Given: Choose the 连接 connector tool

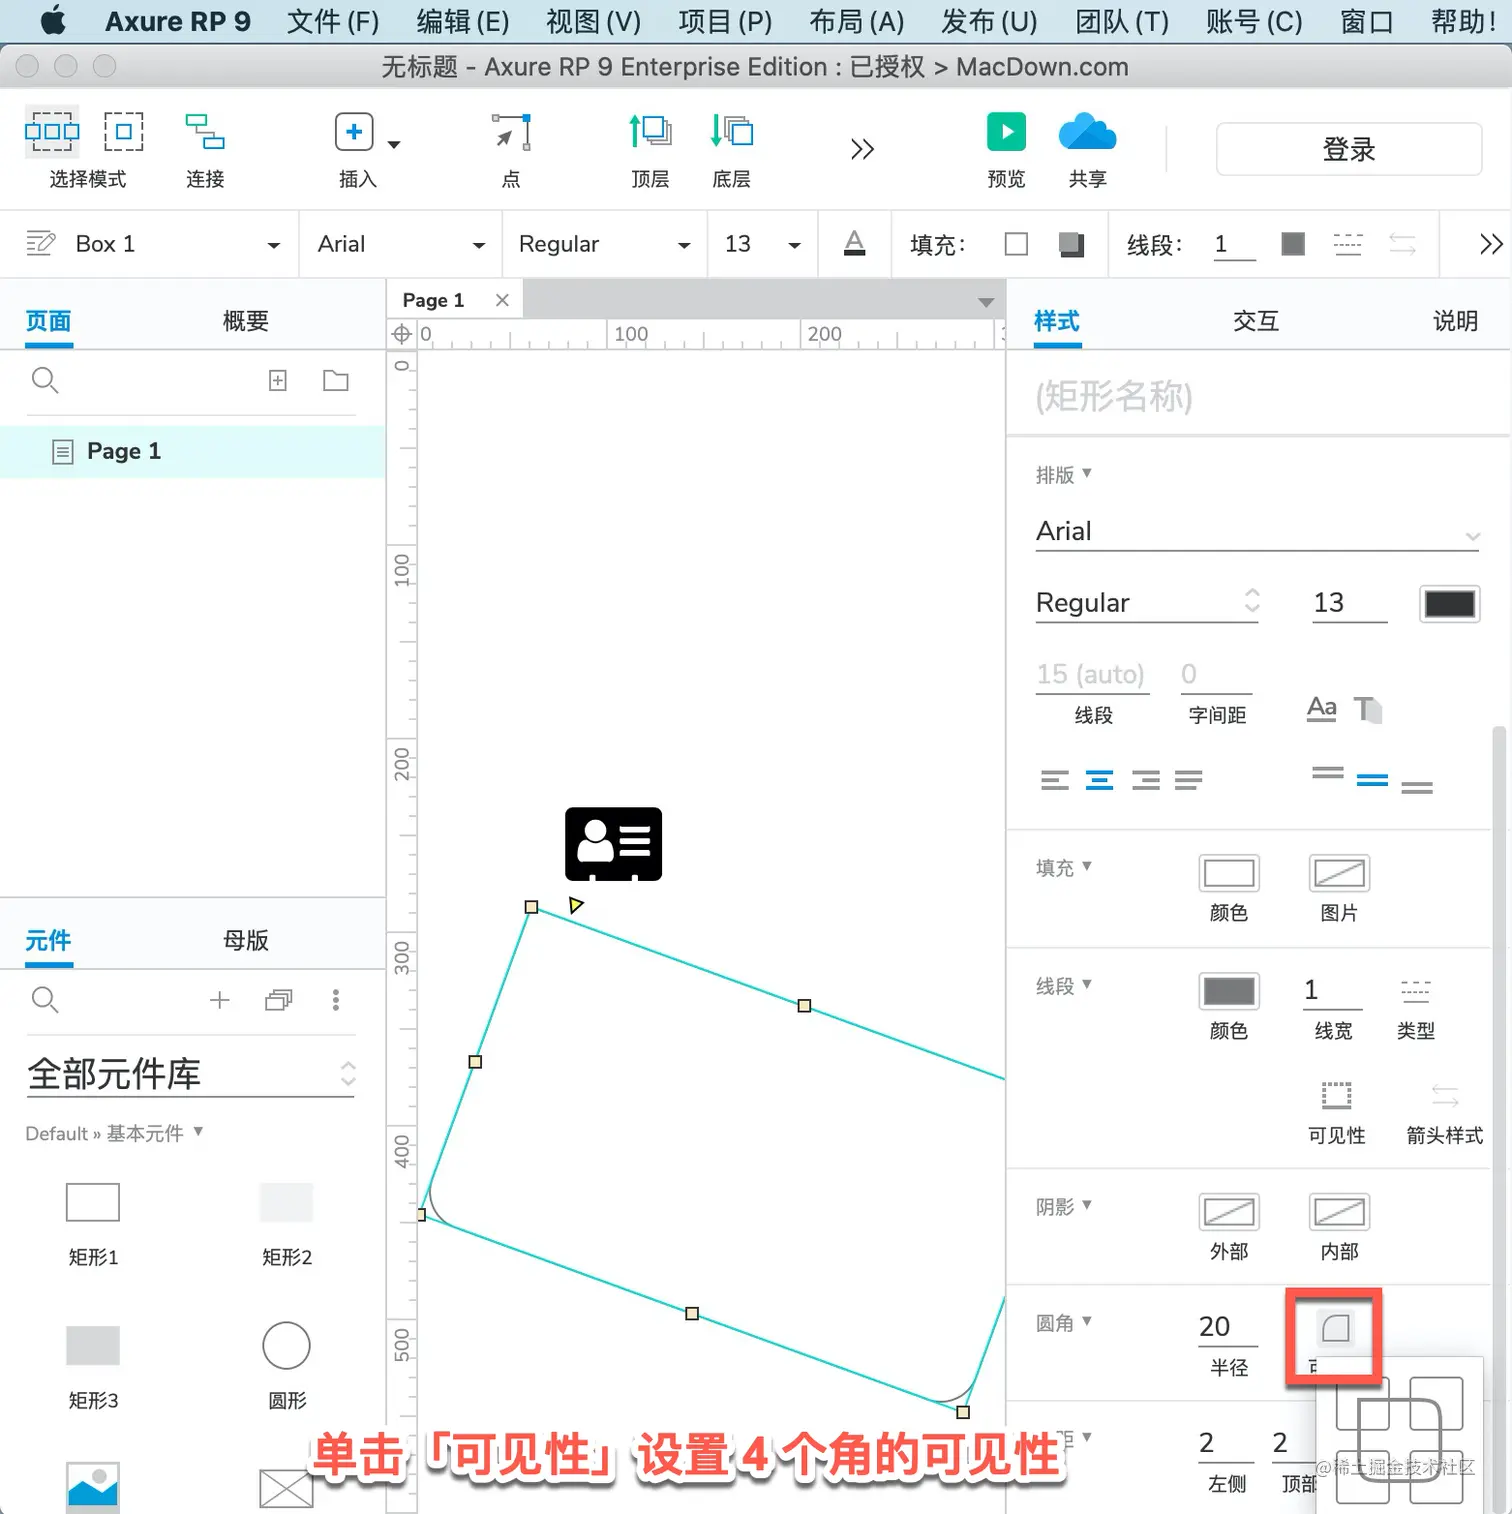Looking at the screenshot, I should (x=205, y=132).
